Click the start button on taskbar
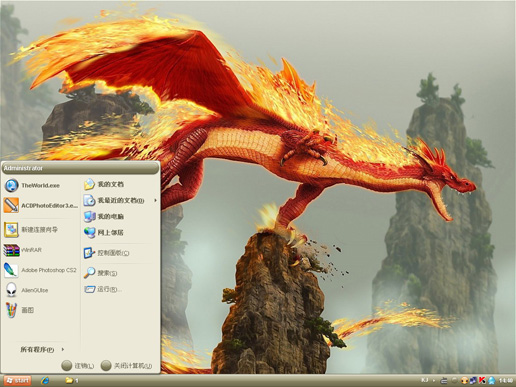The width and height of the screenshot is (516, 387). coord(17,380)
